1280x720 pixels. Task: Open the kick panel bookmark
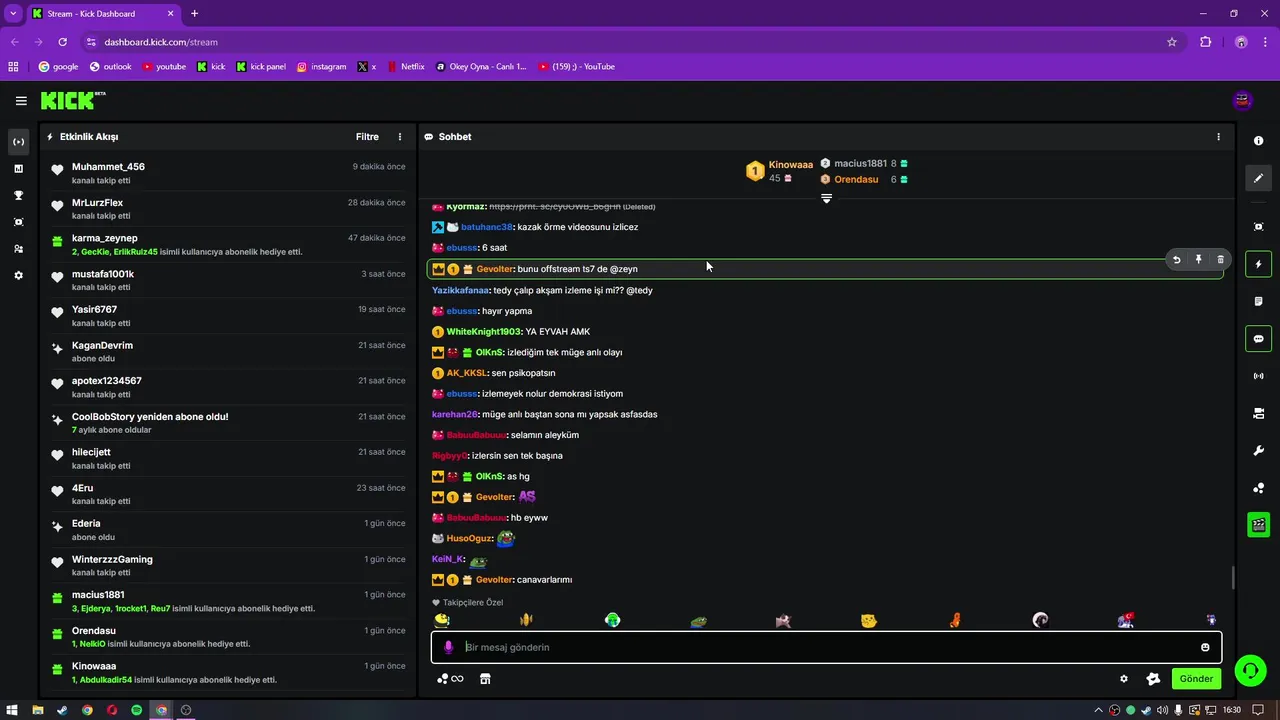pos(261,67)
